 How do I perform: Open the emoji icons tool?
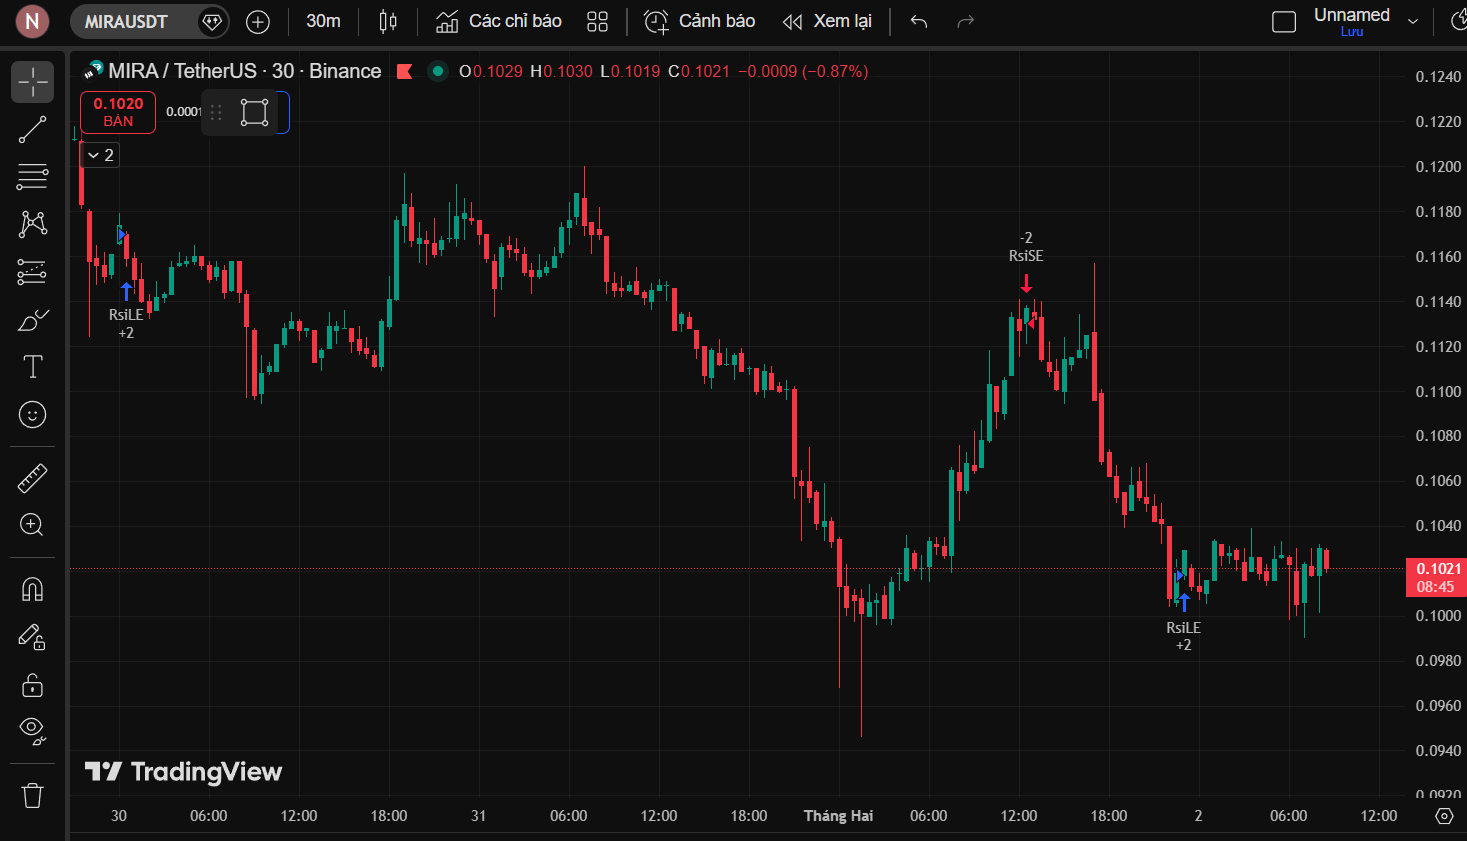click(x=32, y=414)
